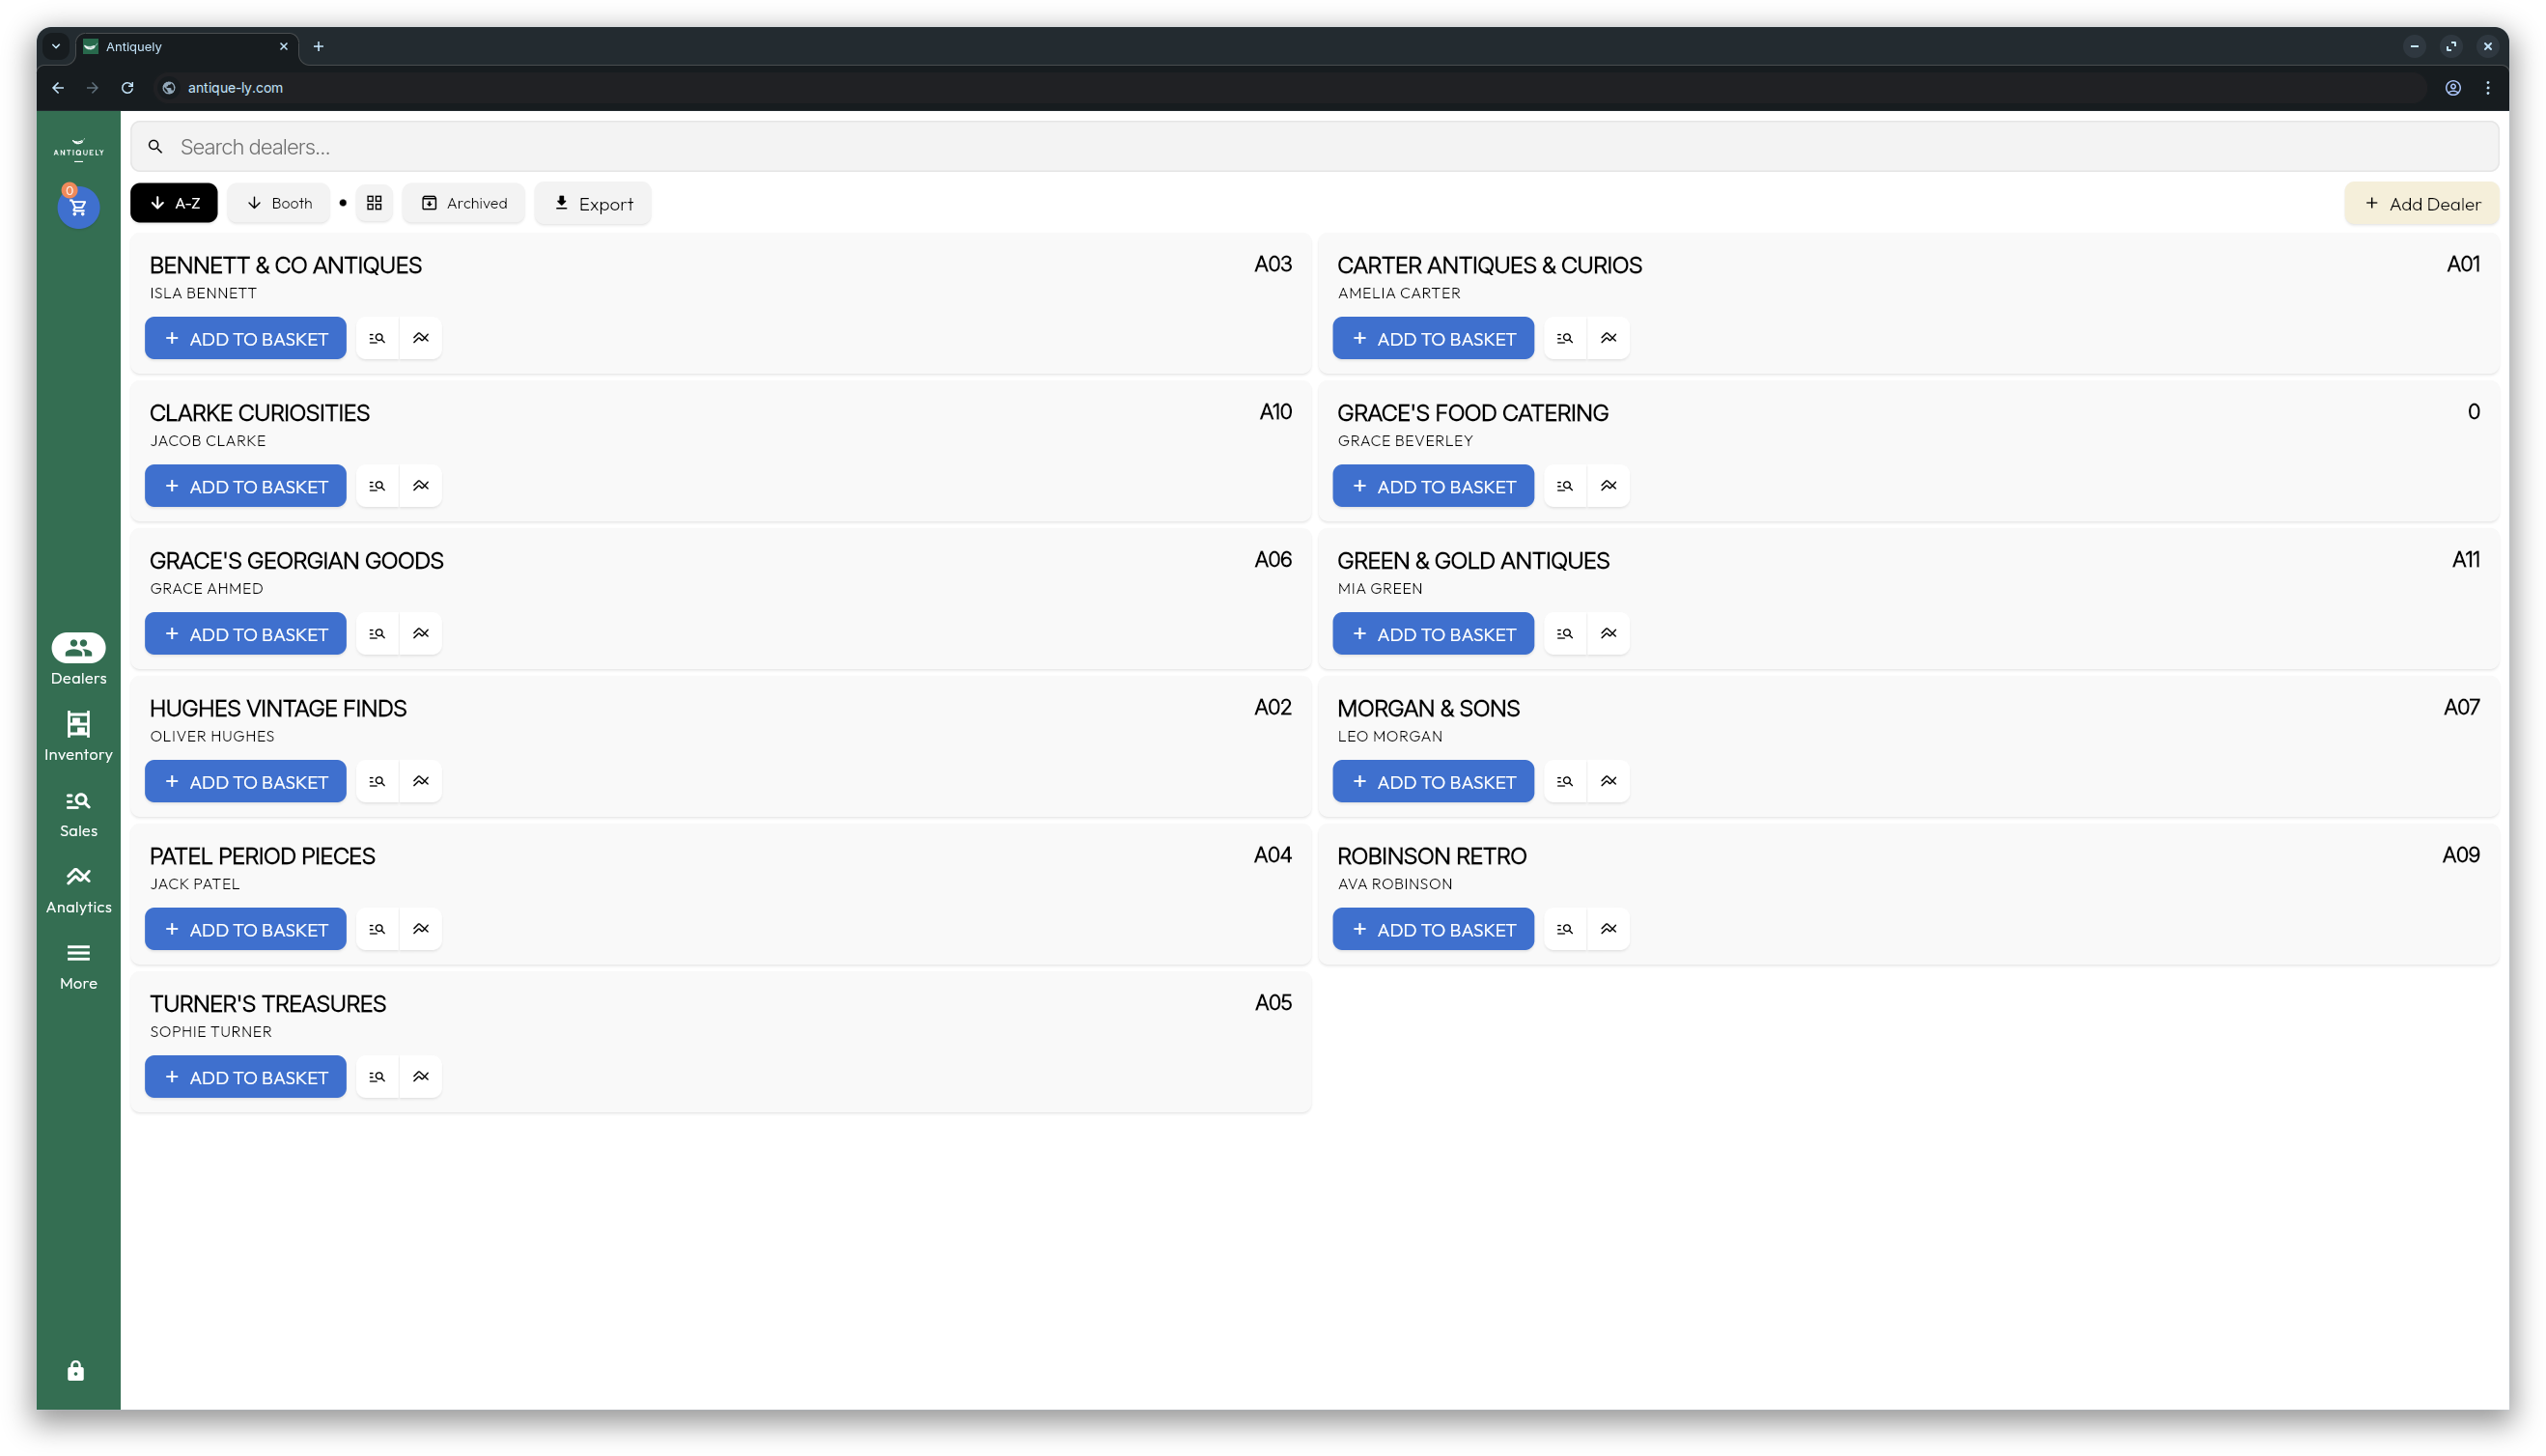This screenshot has height=1456, width=2546.
Task: Add Grace's Food Catering to basket
Action: tap(1433, 486)
